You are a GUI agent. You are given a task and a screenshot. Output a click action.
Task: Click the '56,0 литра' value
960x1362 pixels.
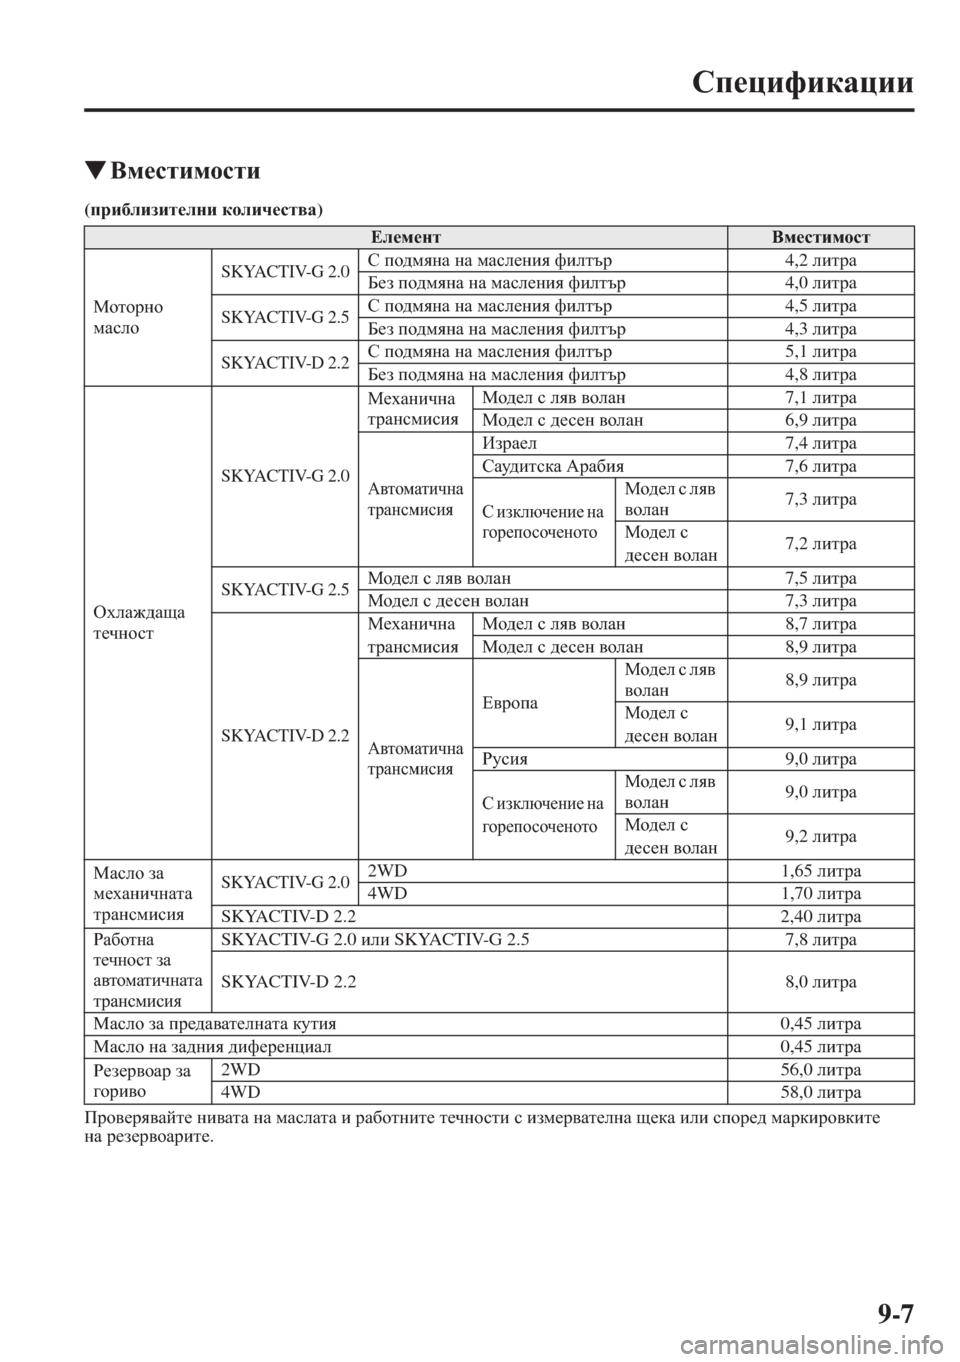coord(820,1070)
